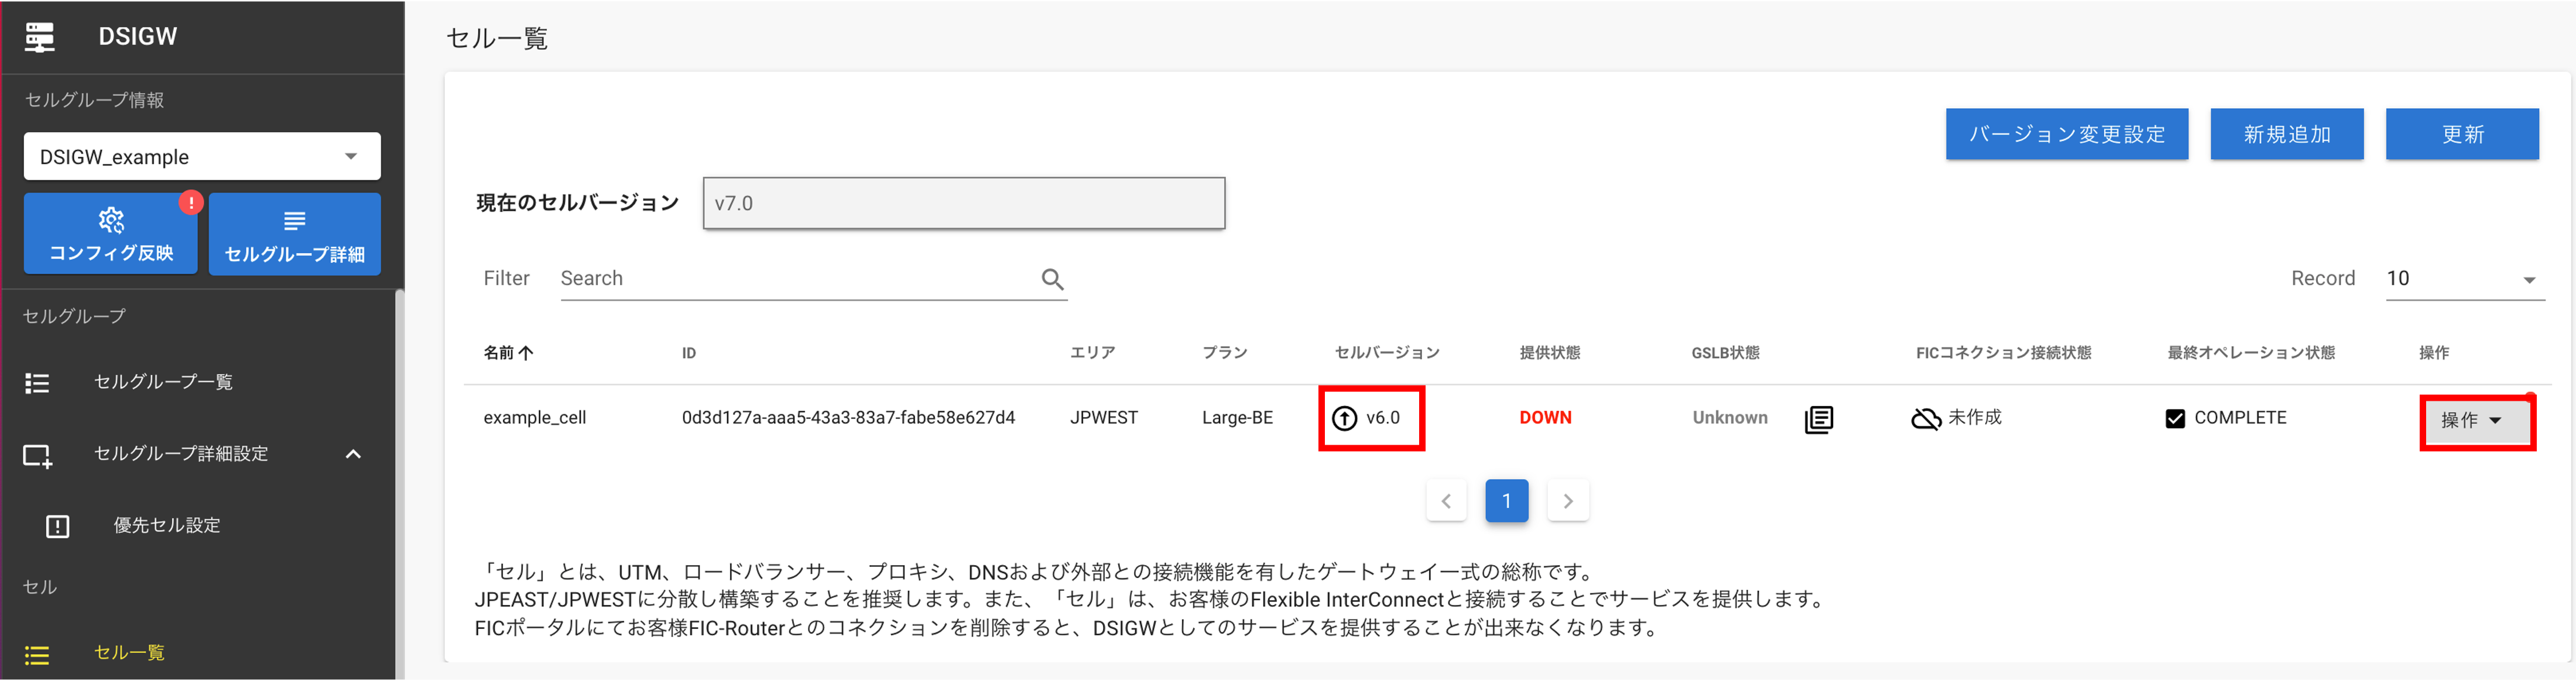Screen dimensions: 2576x681
Task: Click the red alert badge on コンフィグ反映
Action: pos(191,203)
